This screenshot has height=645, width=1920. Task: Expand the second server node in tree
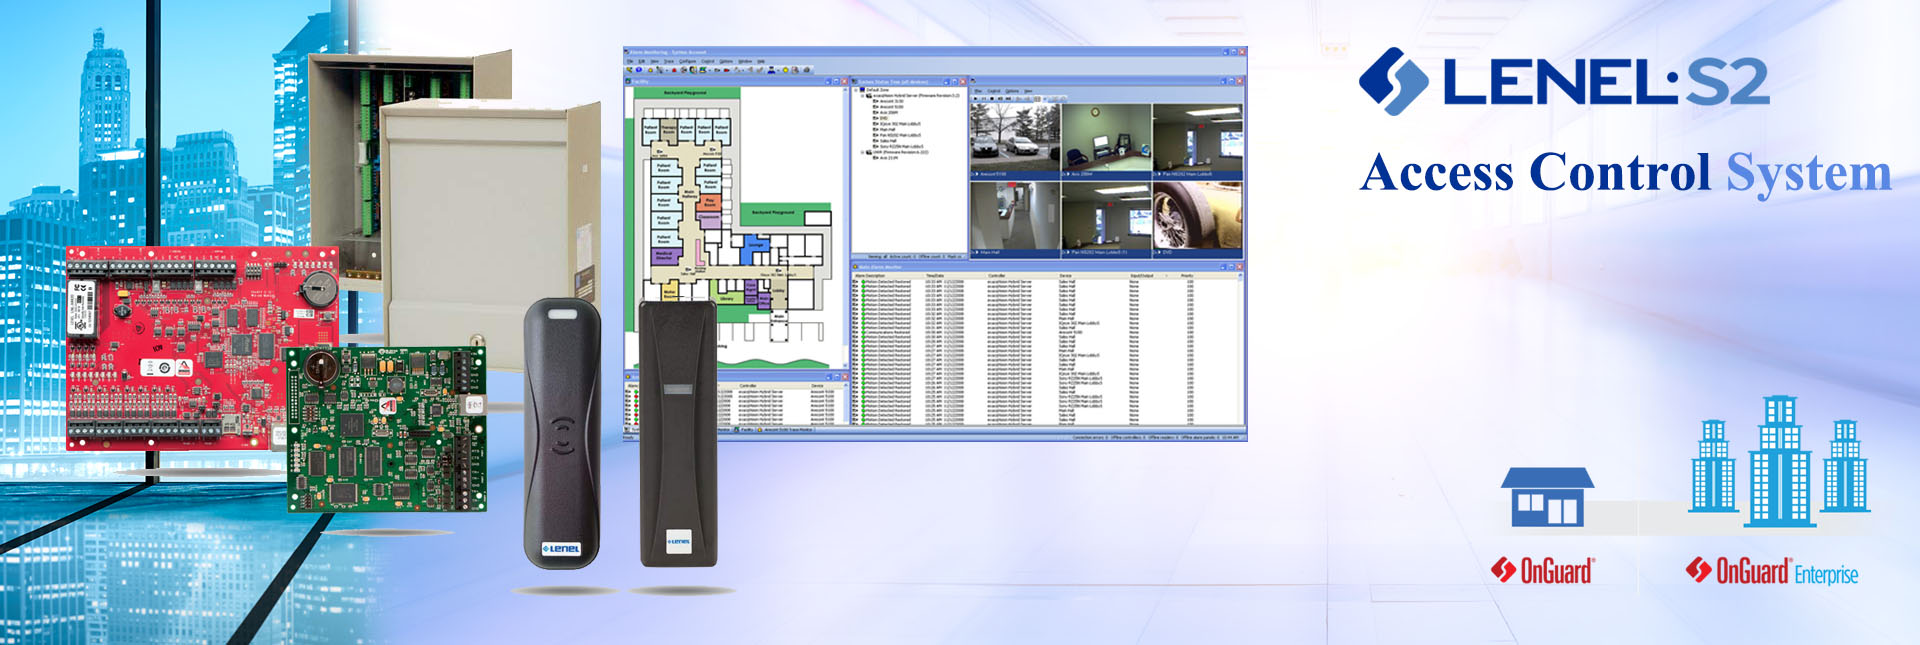click(862, 152)
